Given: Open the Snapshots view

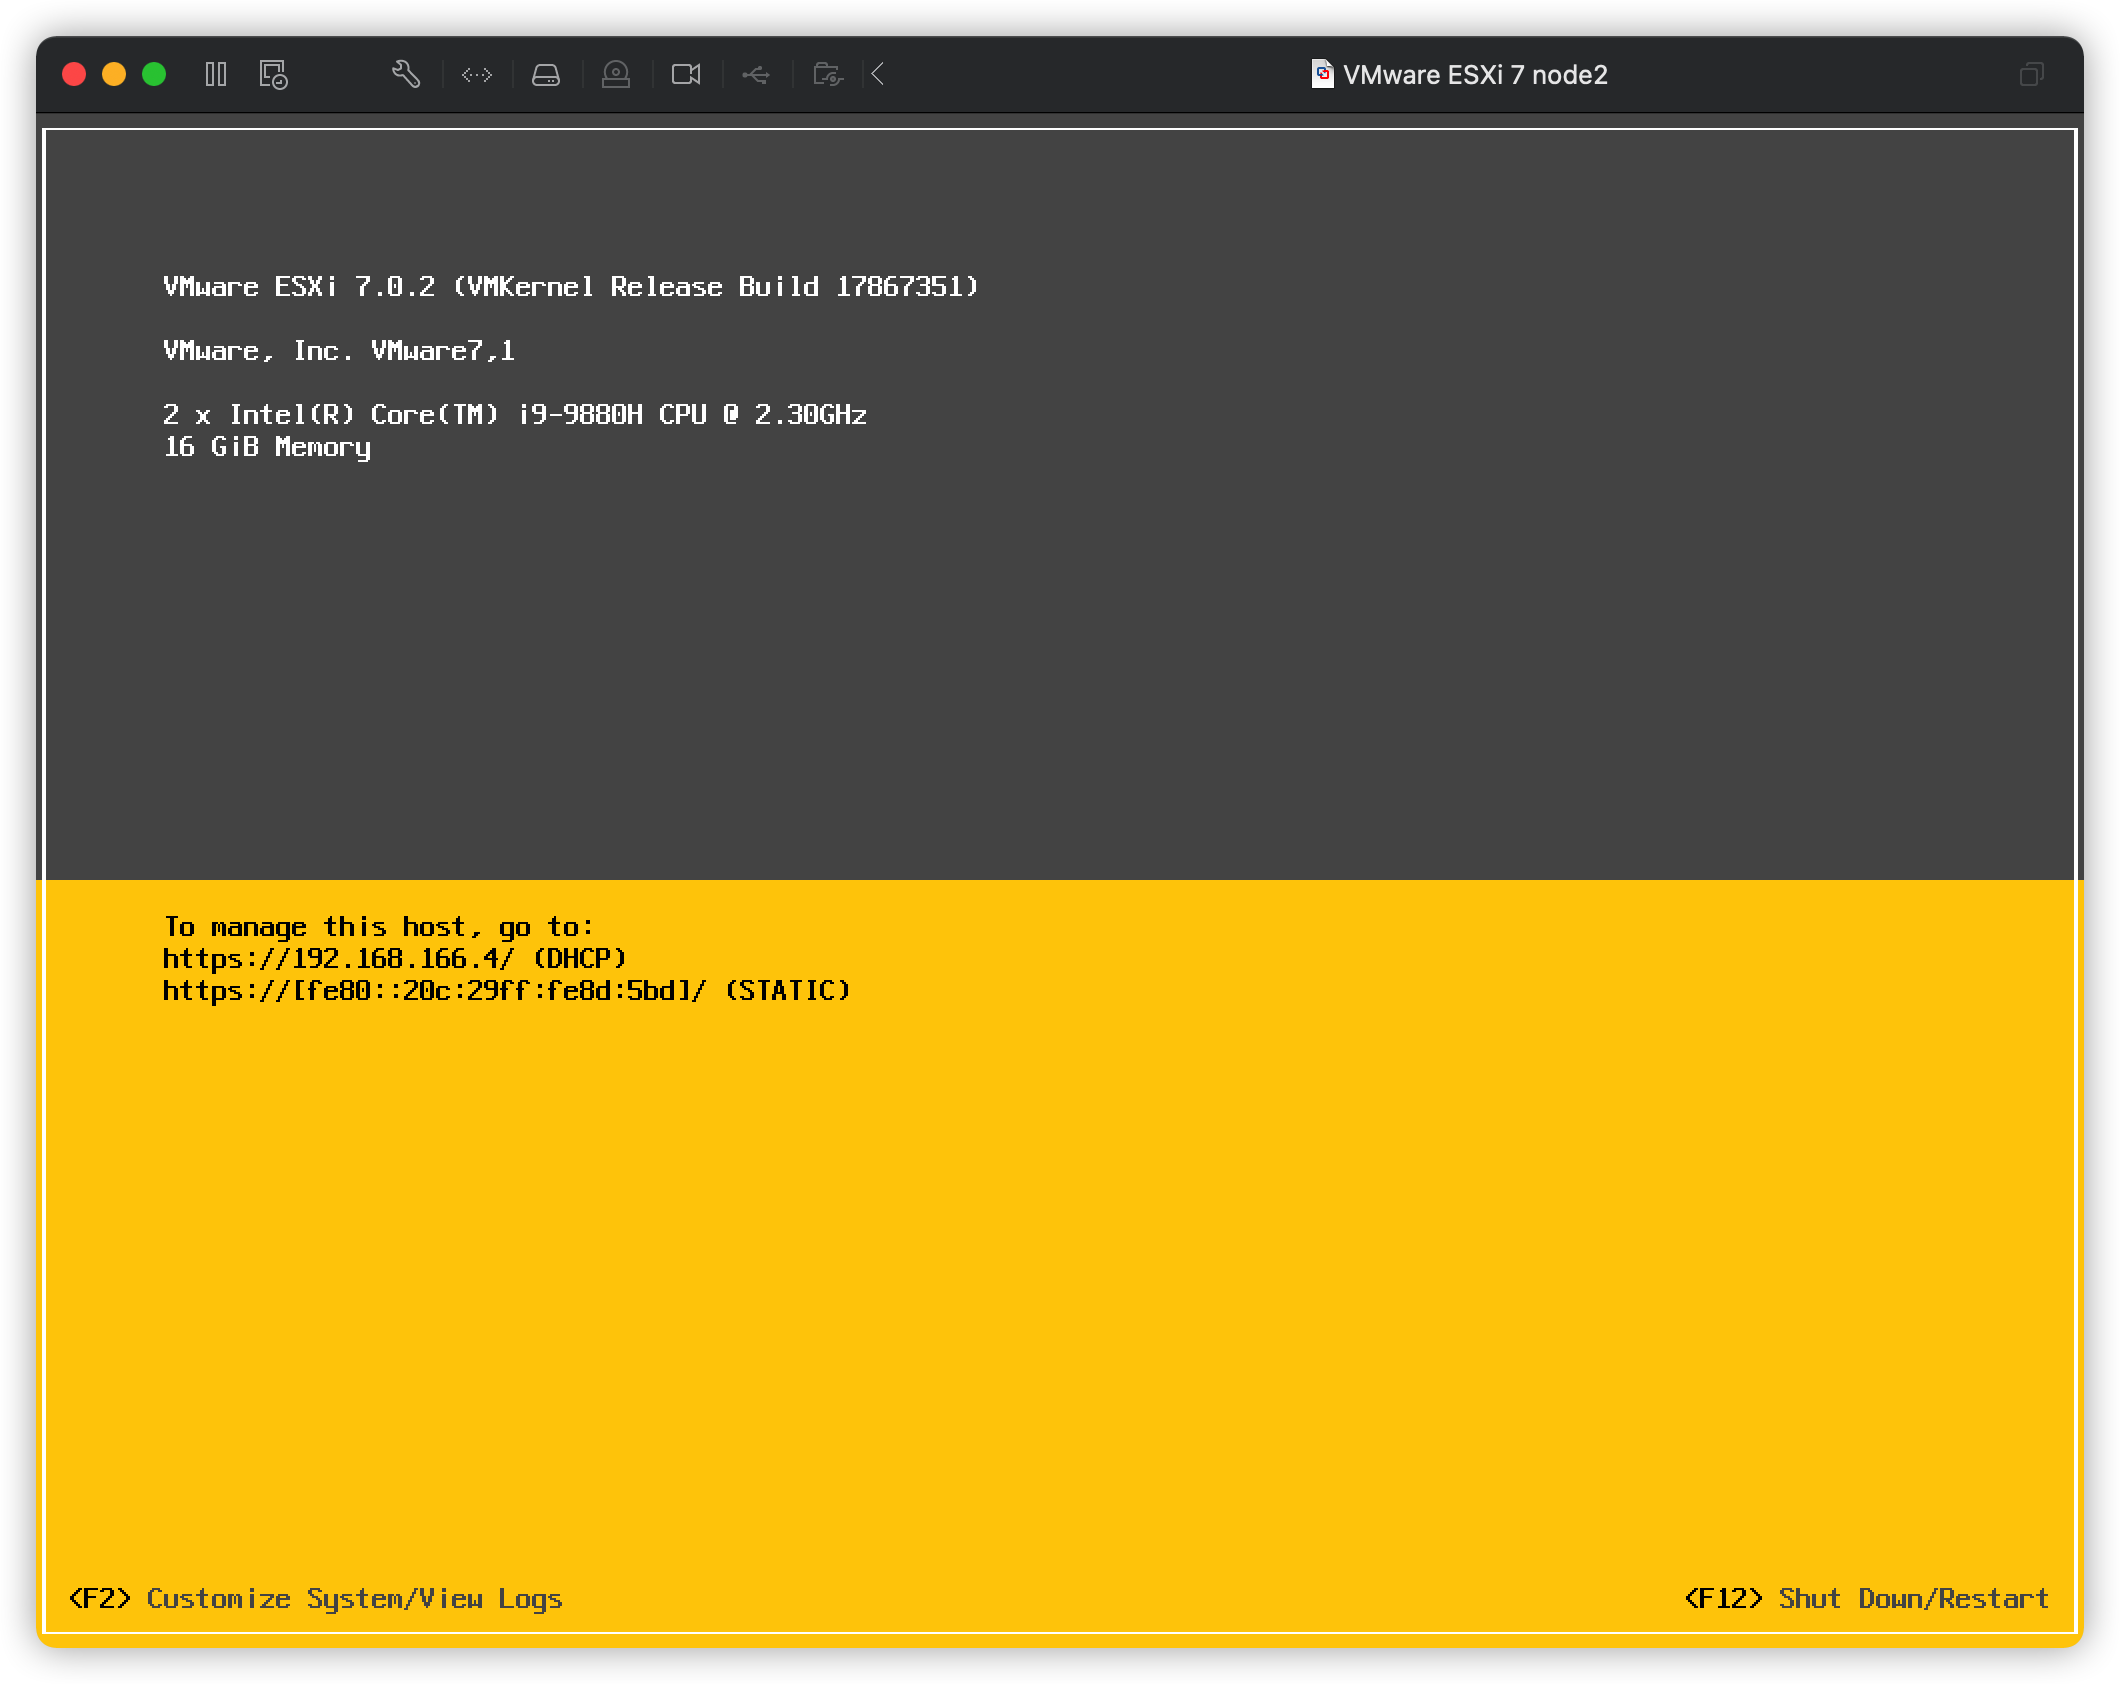Looking at the screenshot, I should 273,75.
